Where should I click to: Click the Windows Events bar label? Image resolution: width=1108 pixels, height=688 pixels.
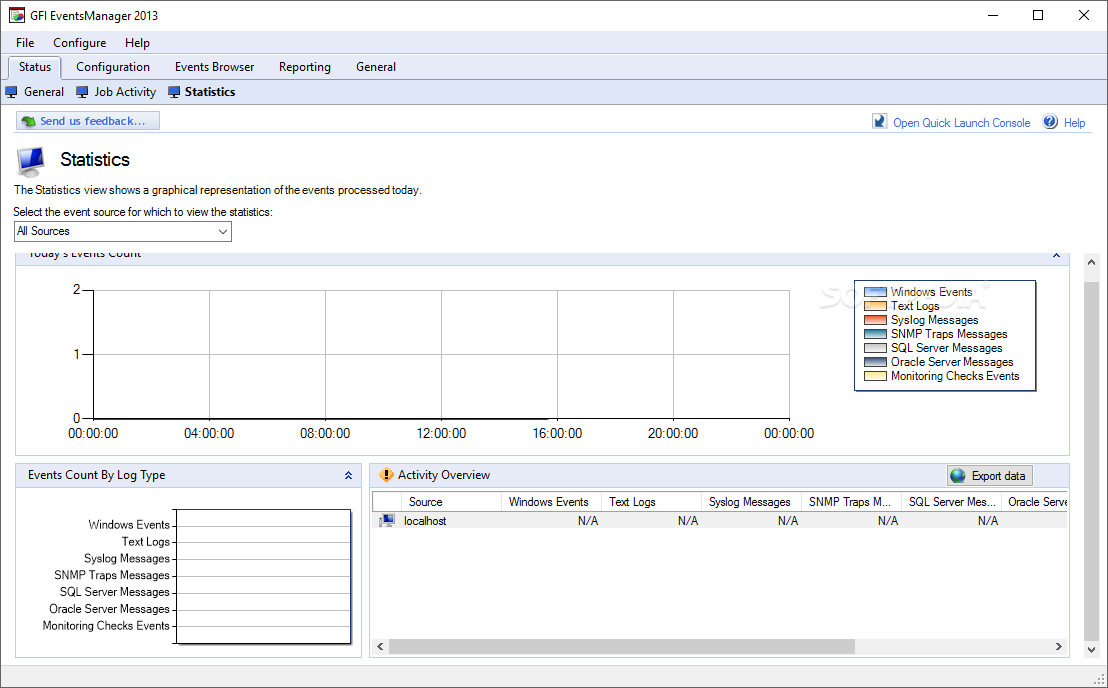coord(129,525)
